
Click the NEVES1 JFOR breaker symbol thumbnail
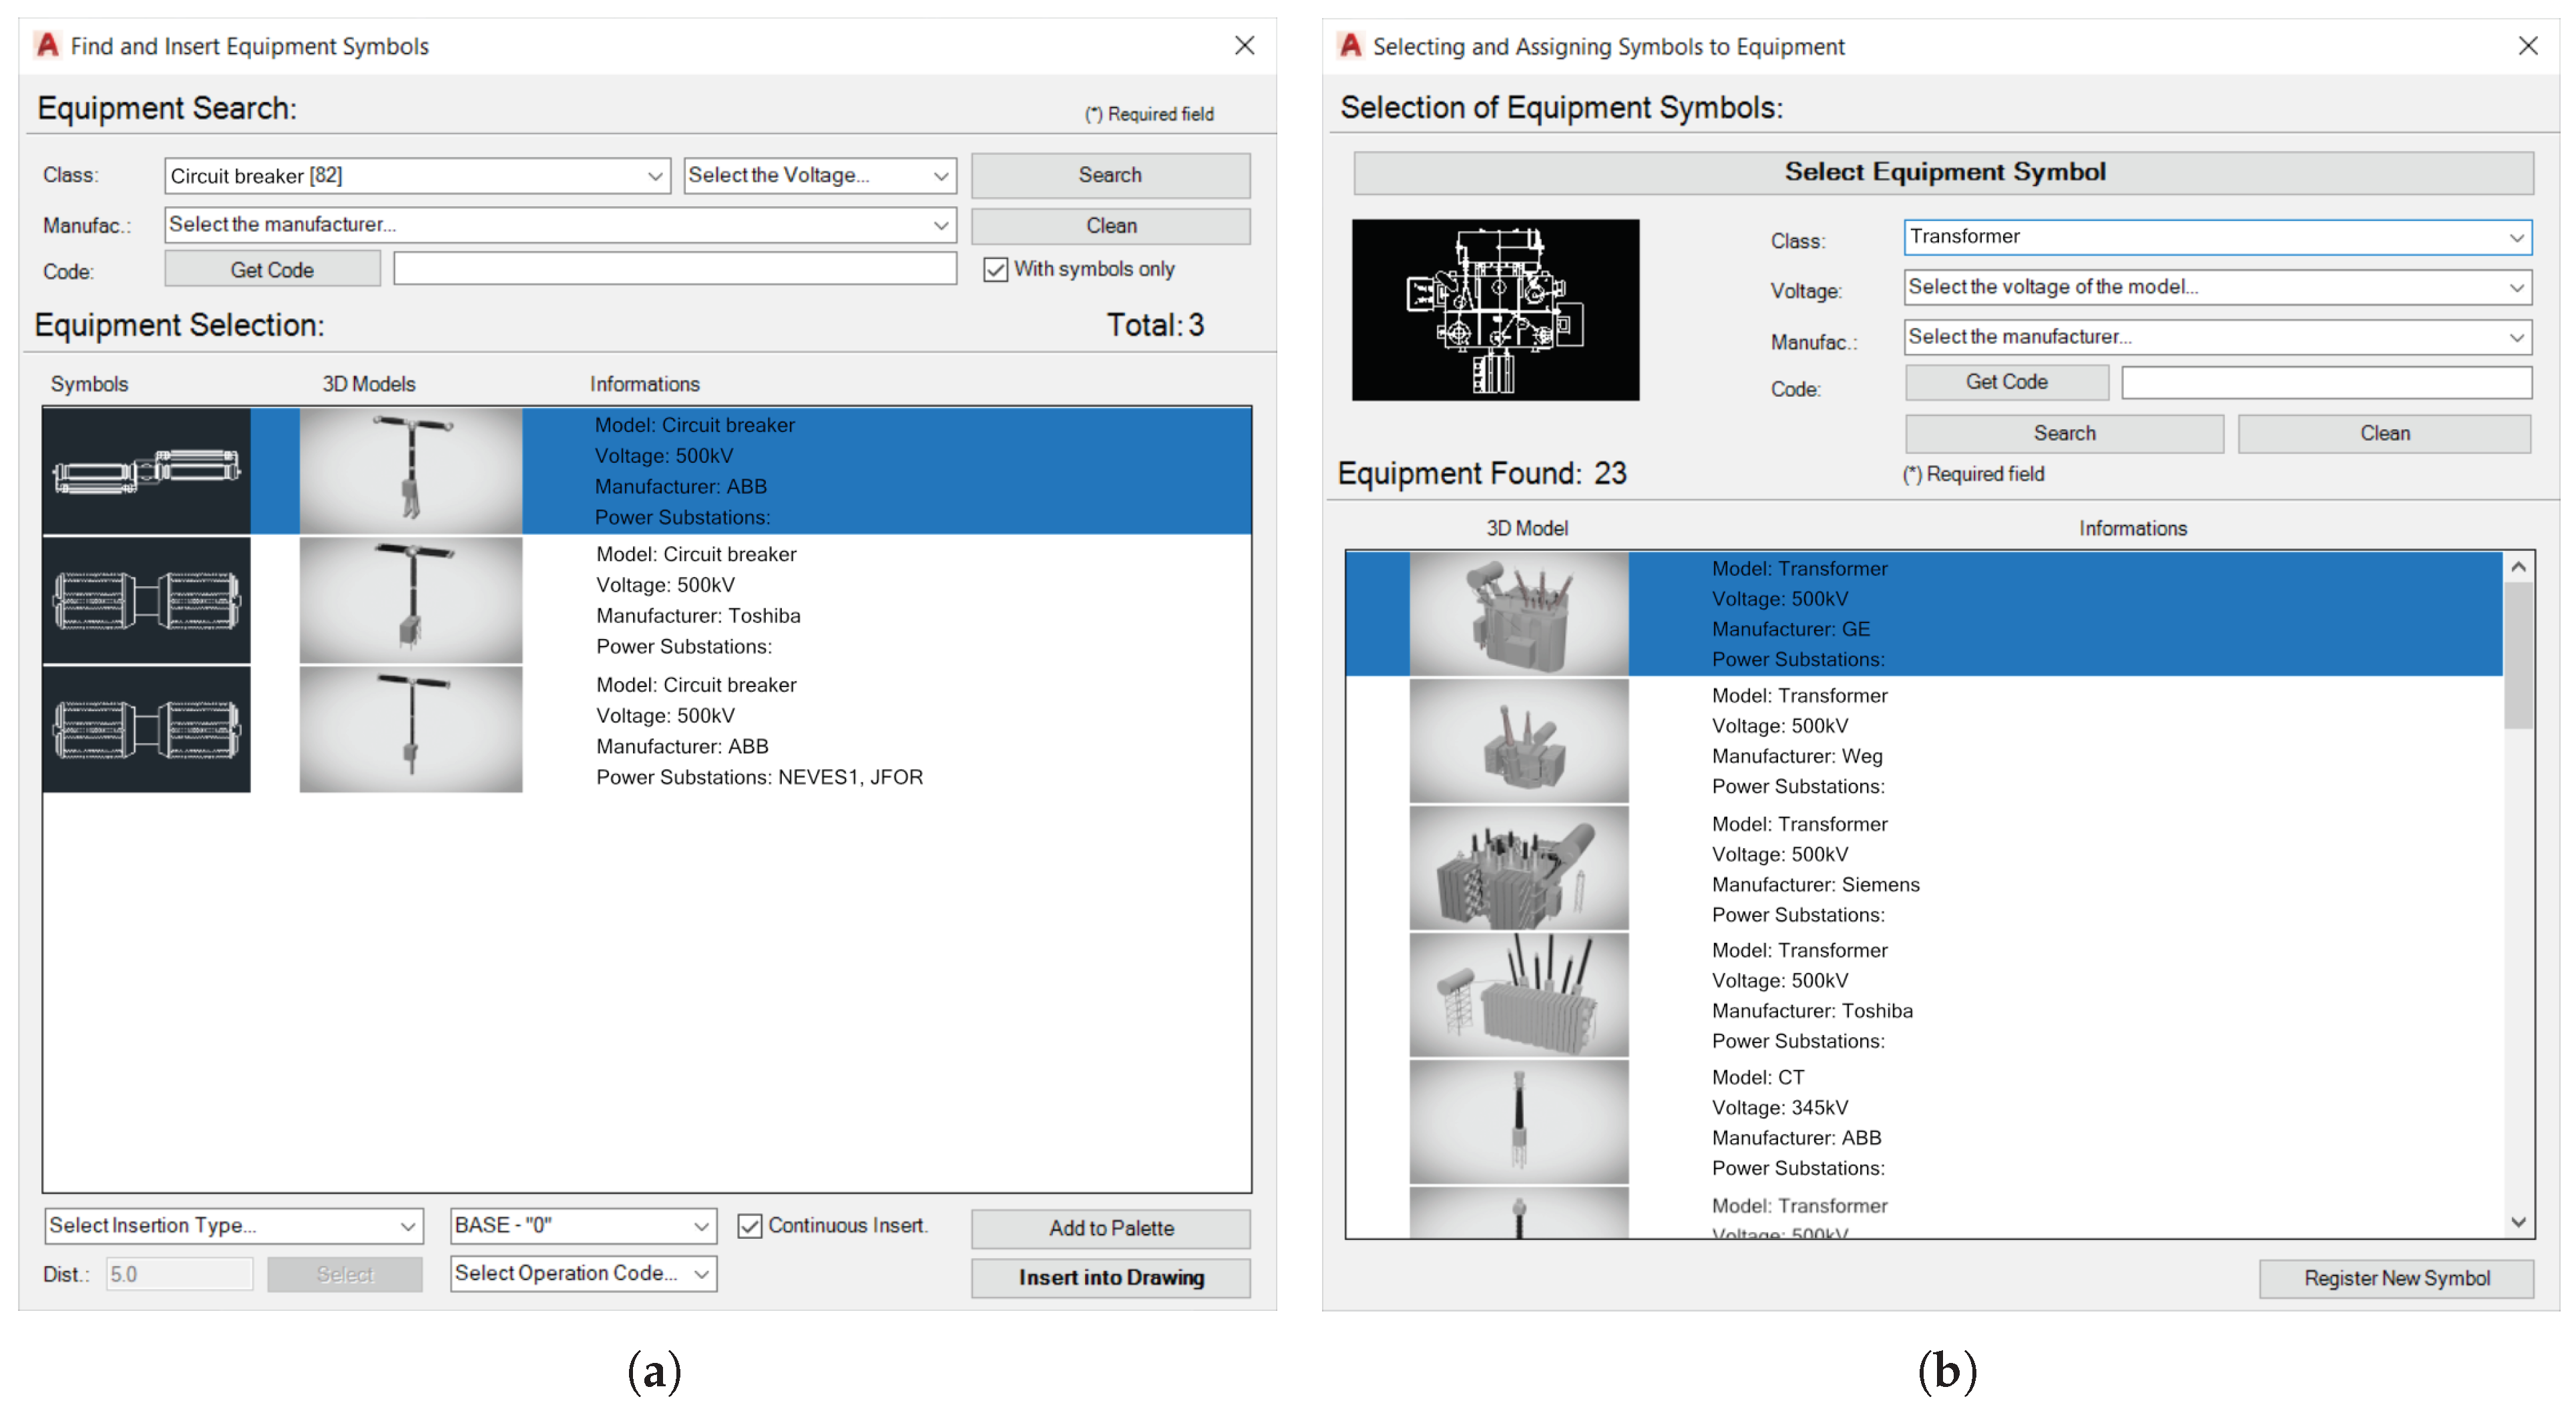coord(146,730)
